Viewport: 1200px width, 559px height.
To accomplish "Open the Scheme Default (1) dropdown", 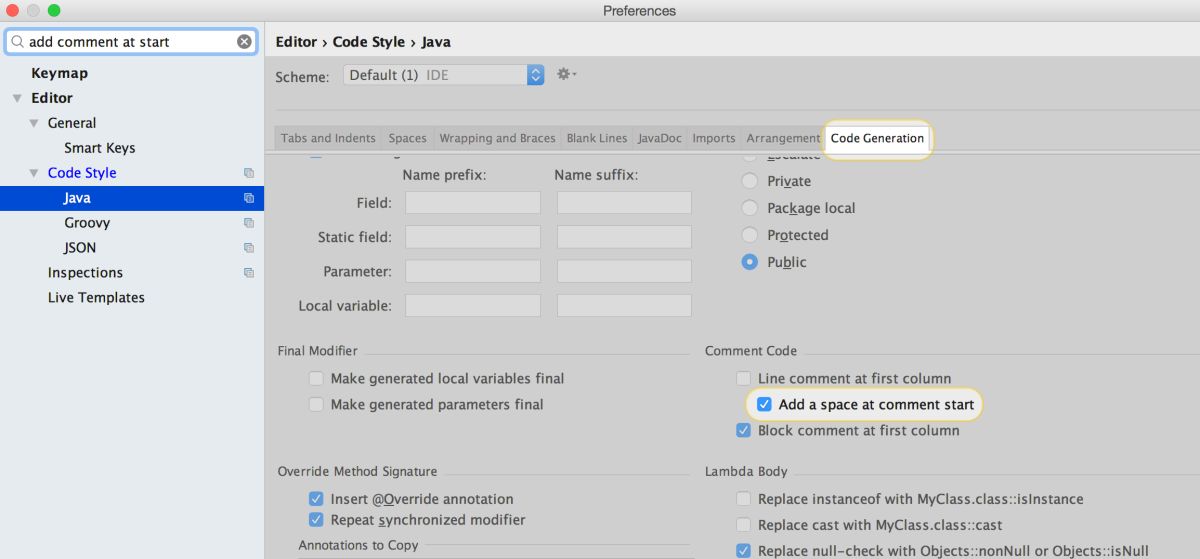I will [444, 75].
